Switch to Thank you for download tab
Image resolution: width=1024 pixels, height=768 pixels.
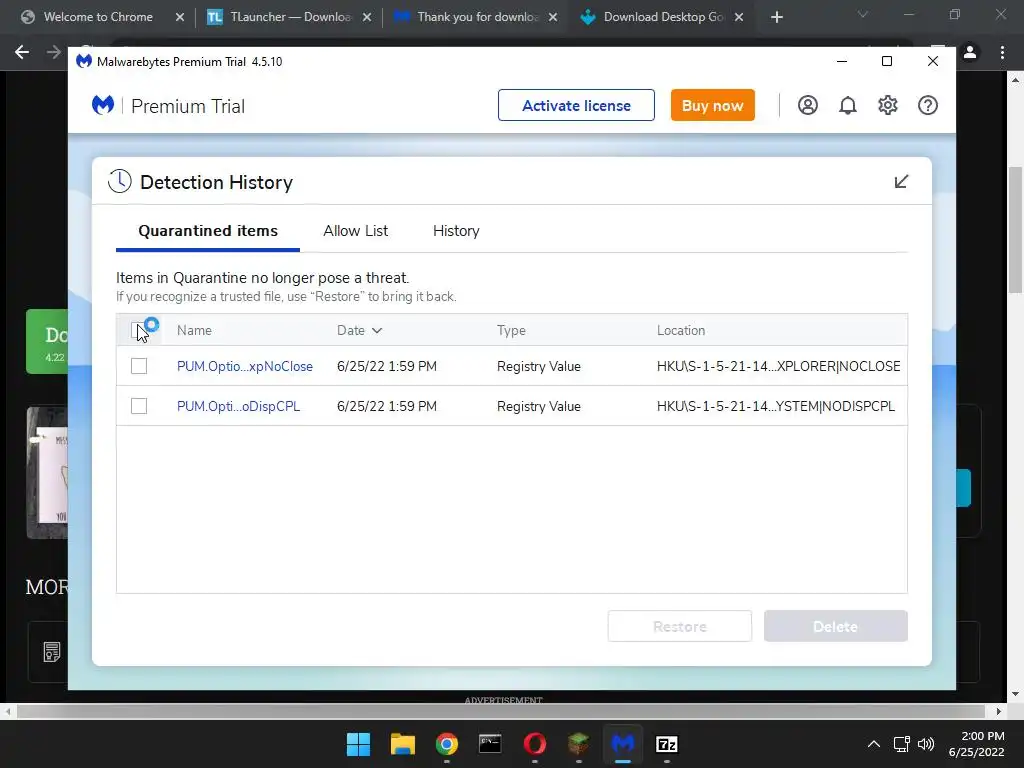click(477, 17)
